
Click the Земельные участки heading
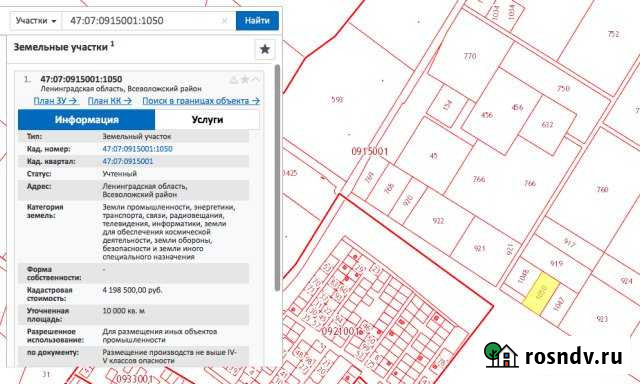pos(60,47)
